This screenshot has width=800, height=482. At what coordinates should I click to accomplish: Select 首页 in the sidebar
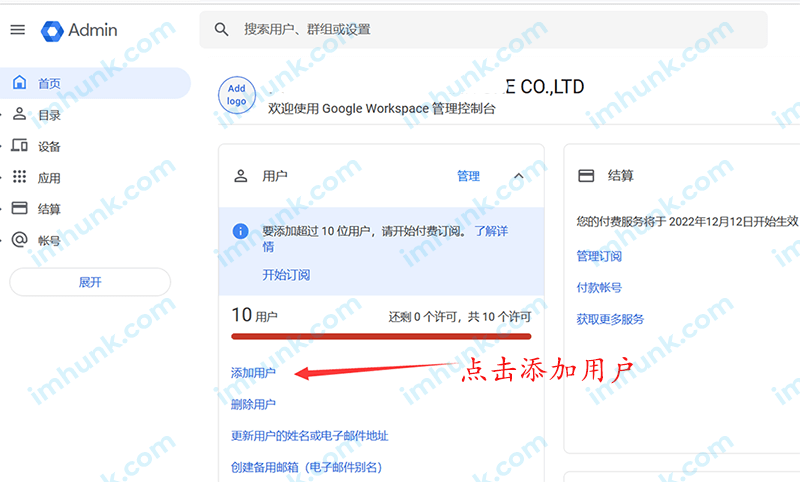pyautogui.click(x=95, y=83)
